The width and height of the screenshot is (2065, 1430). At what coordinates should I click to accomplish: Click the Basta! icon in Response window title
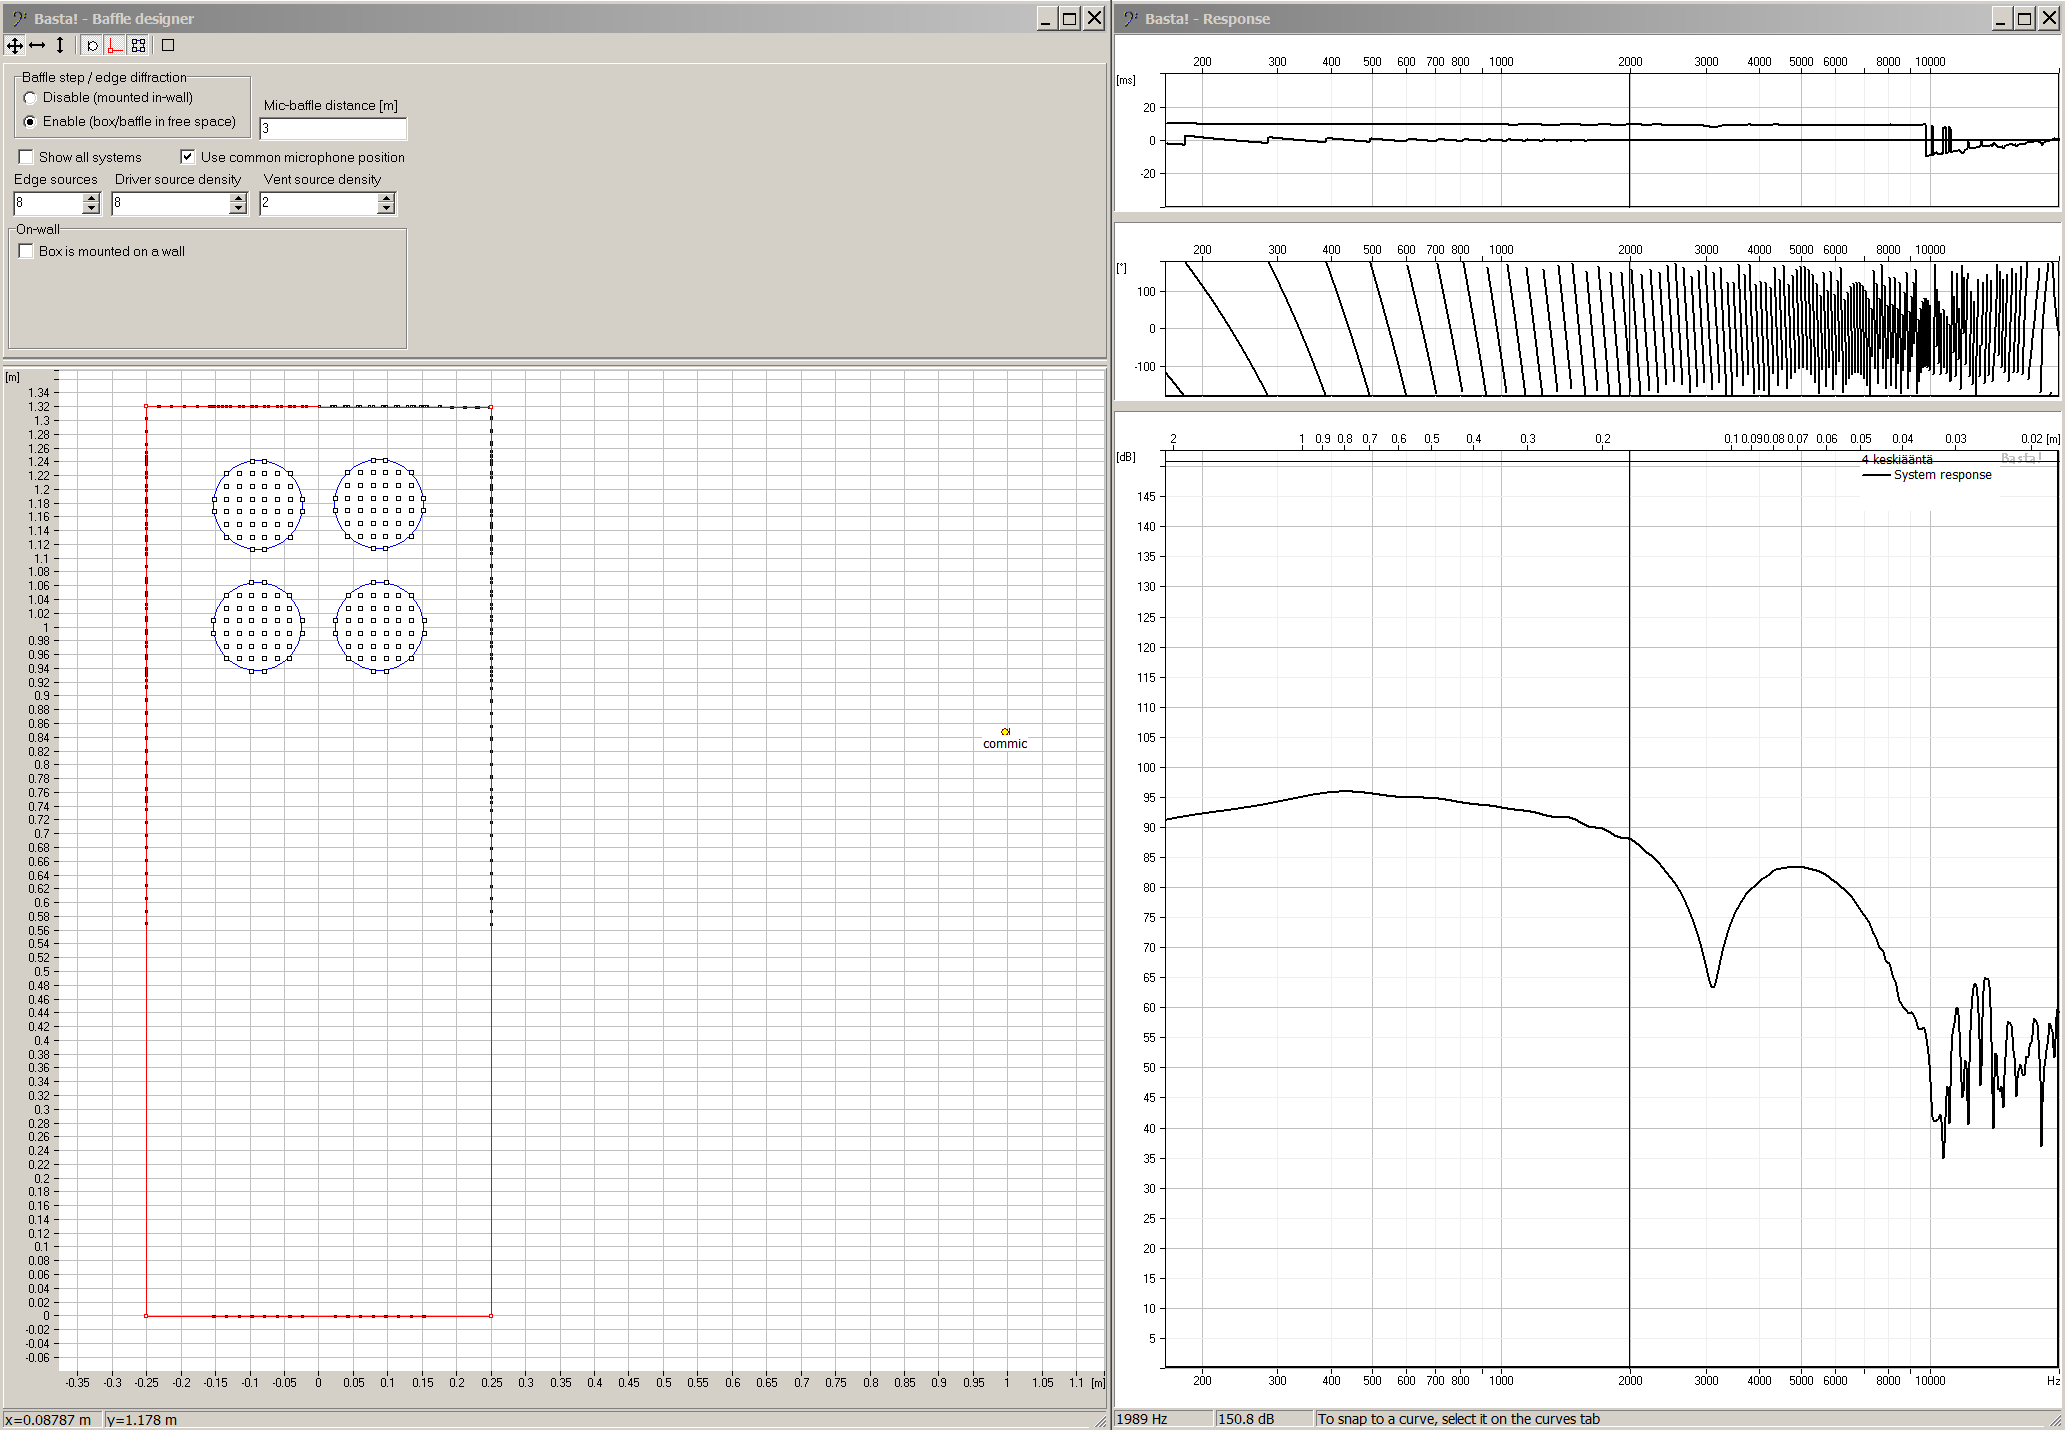pyautogui.click(x=1131, y=18)
